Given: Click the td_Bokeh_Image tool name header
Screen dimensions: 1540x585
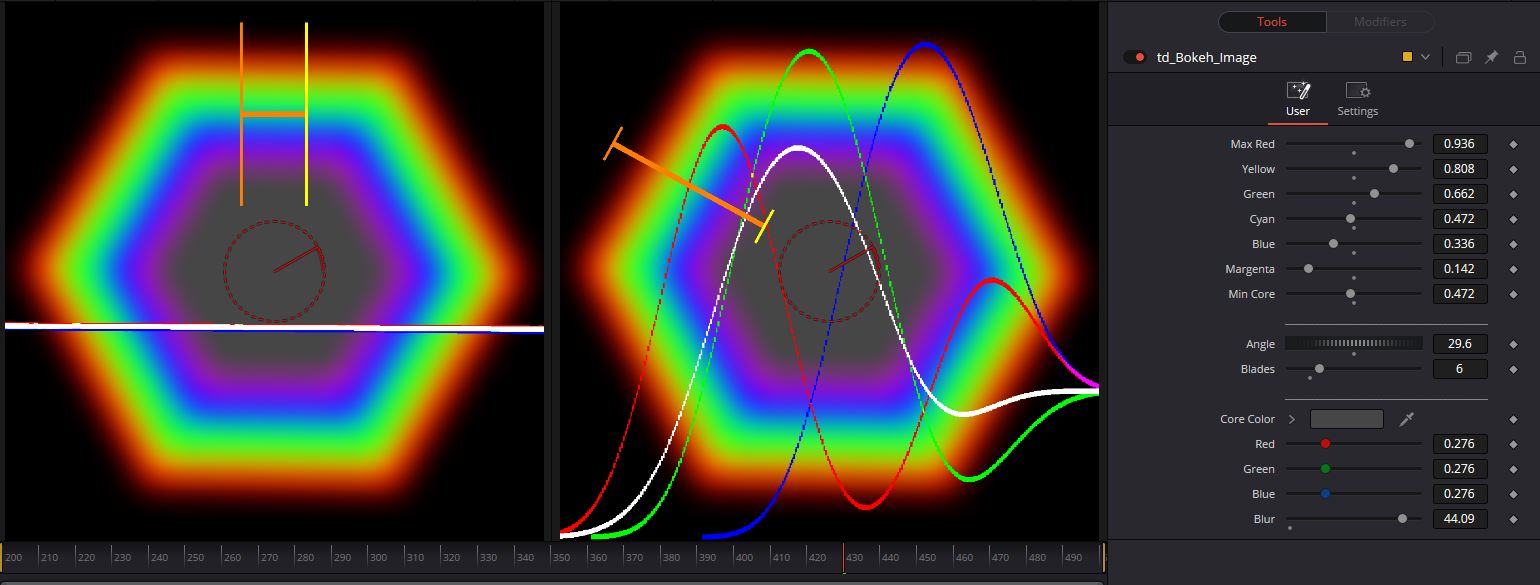Looking at the screenshot, I should (x=1207, y=57).
